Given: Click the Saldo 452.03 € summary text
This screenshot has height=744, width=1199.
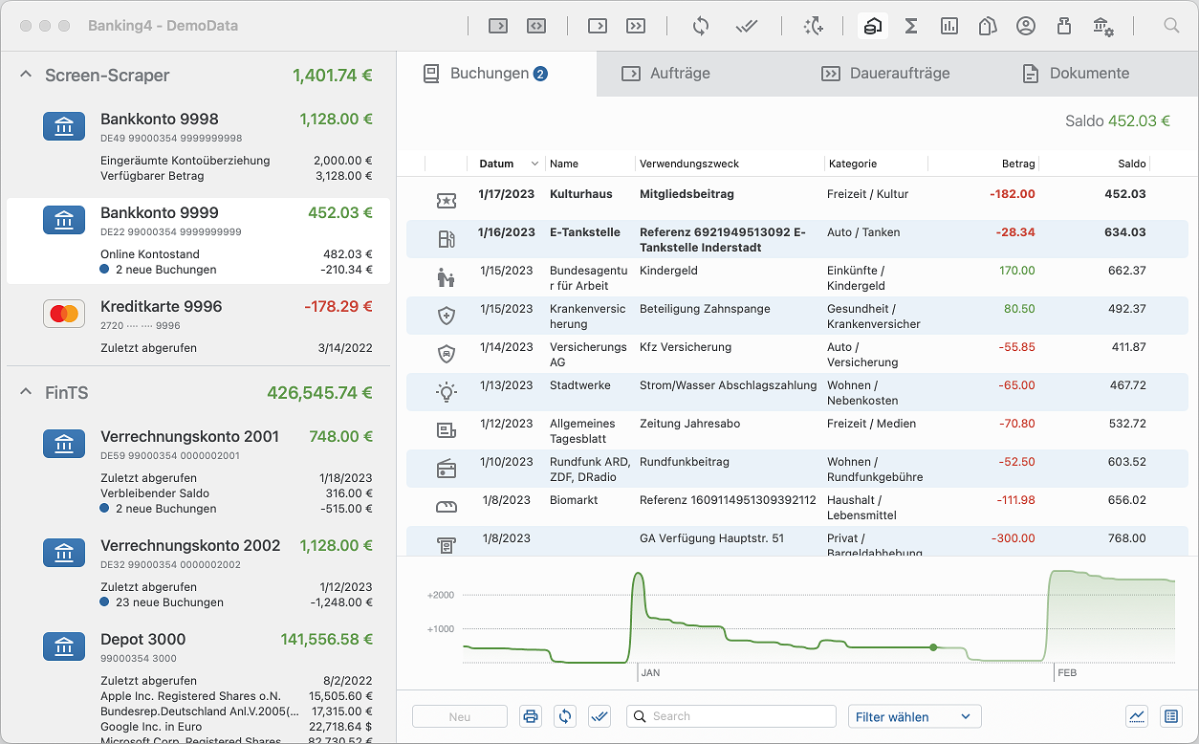Looking at the screenshot, I should (1117, 121).
